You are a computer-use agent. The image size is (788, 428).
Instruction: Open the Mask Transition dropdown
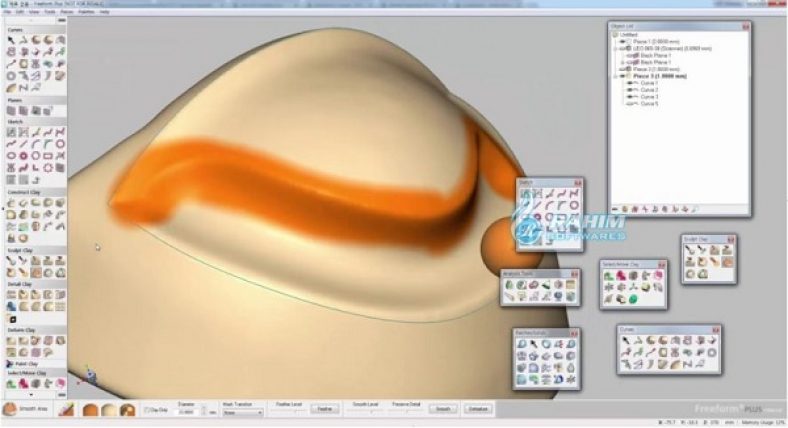pyautogui.click(x=243, y=412)
